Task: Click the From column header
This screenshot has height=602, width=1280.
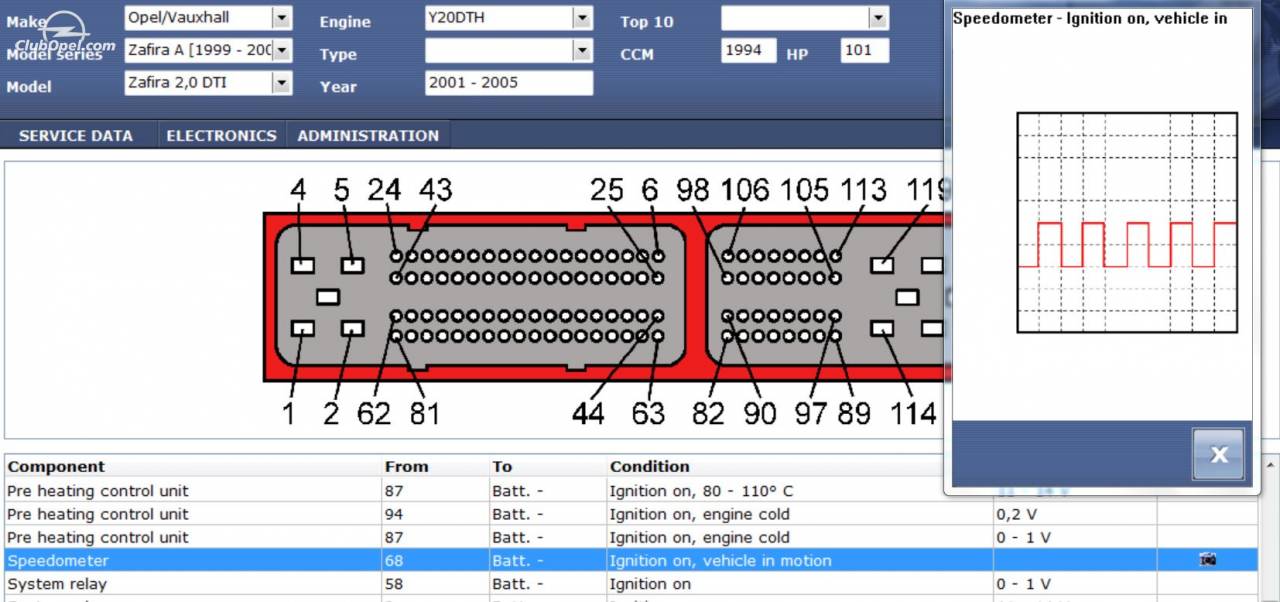Action: click(x=406, y=466)
